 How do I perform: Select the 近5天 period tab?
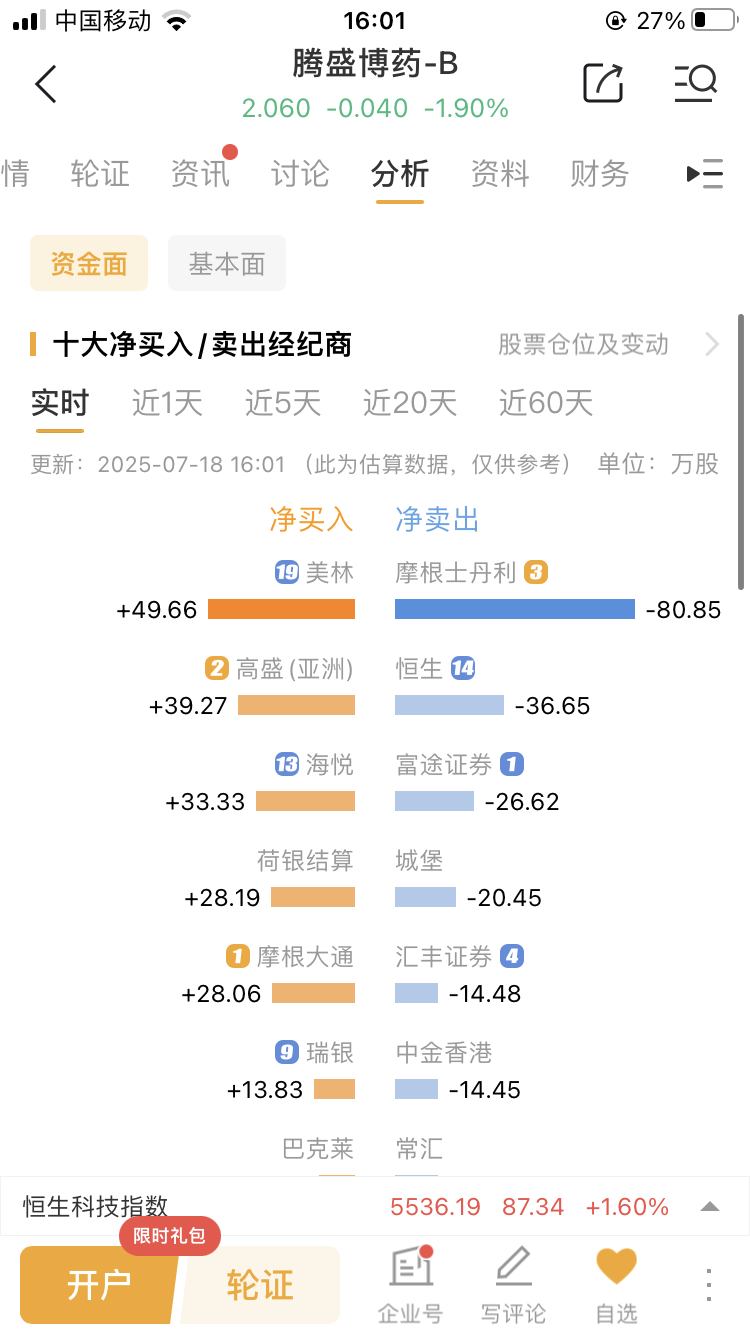(x=283, y=403)
